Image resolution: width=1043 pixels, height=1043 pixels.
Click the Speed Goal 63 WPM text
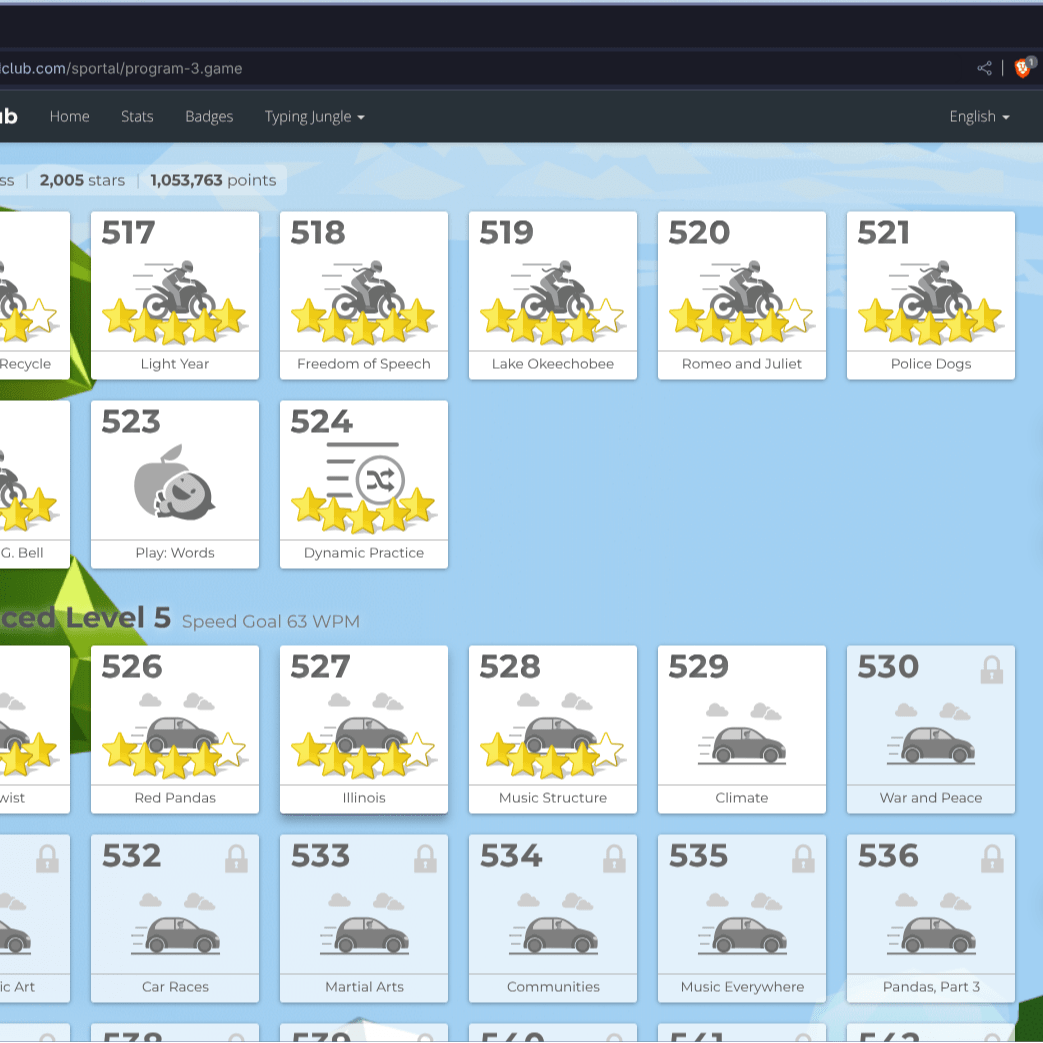270,621
